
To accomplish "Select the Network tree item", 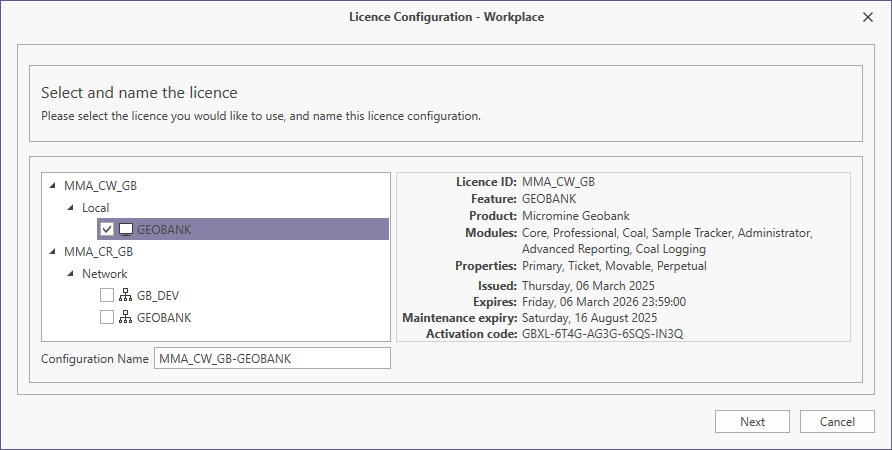I will (x=105, y=274).
